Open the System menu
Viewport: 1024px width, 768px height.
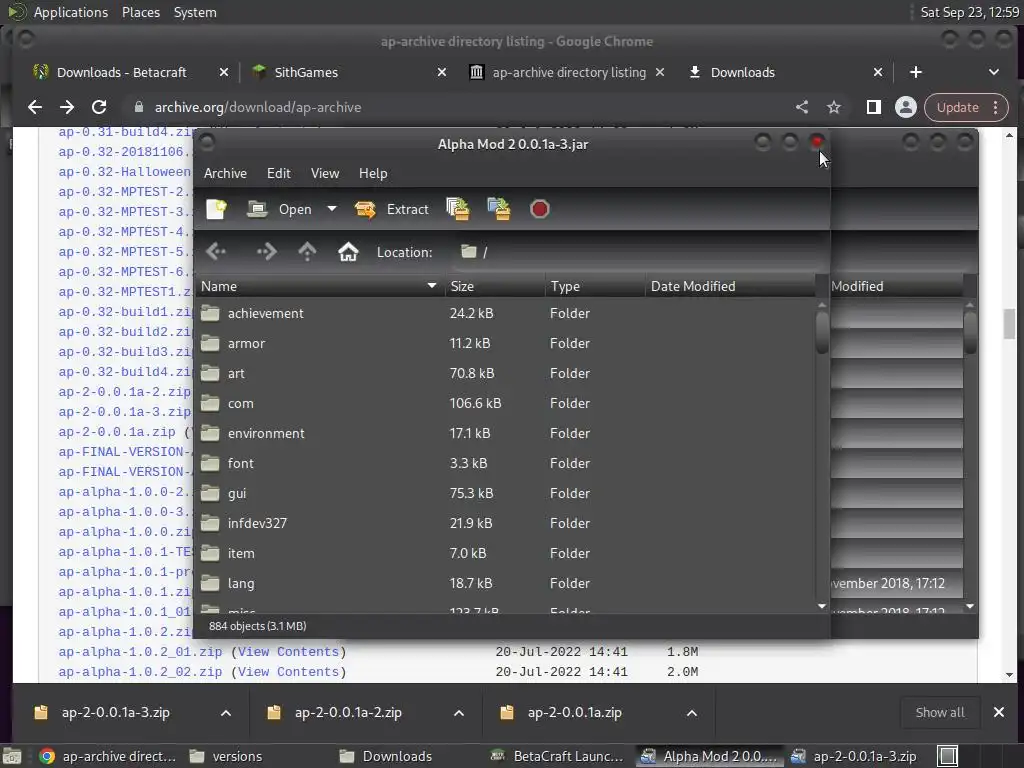click(x=195, y=12)
